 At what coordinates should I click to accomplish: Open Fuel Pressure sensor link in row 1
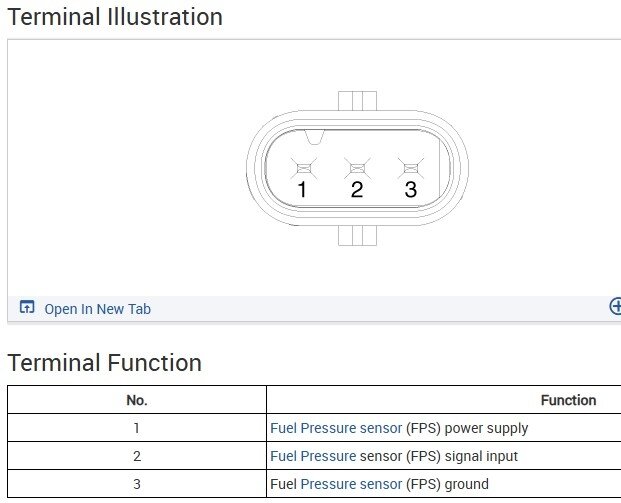[x=336, y=428]
